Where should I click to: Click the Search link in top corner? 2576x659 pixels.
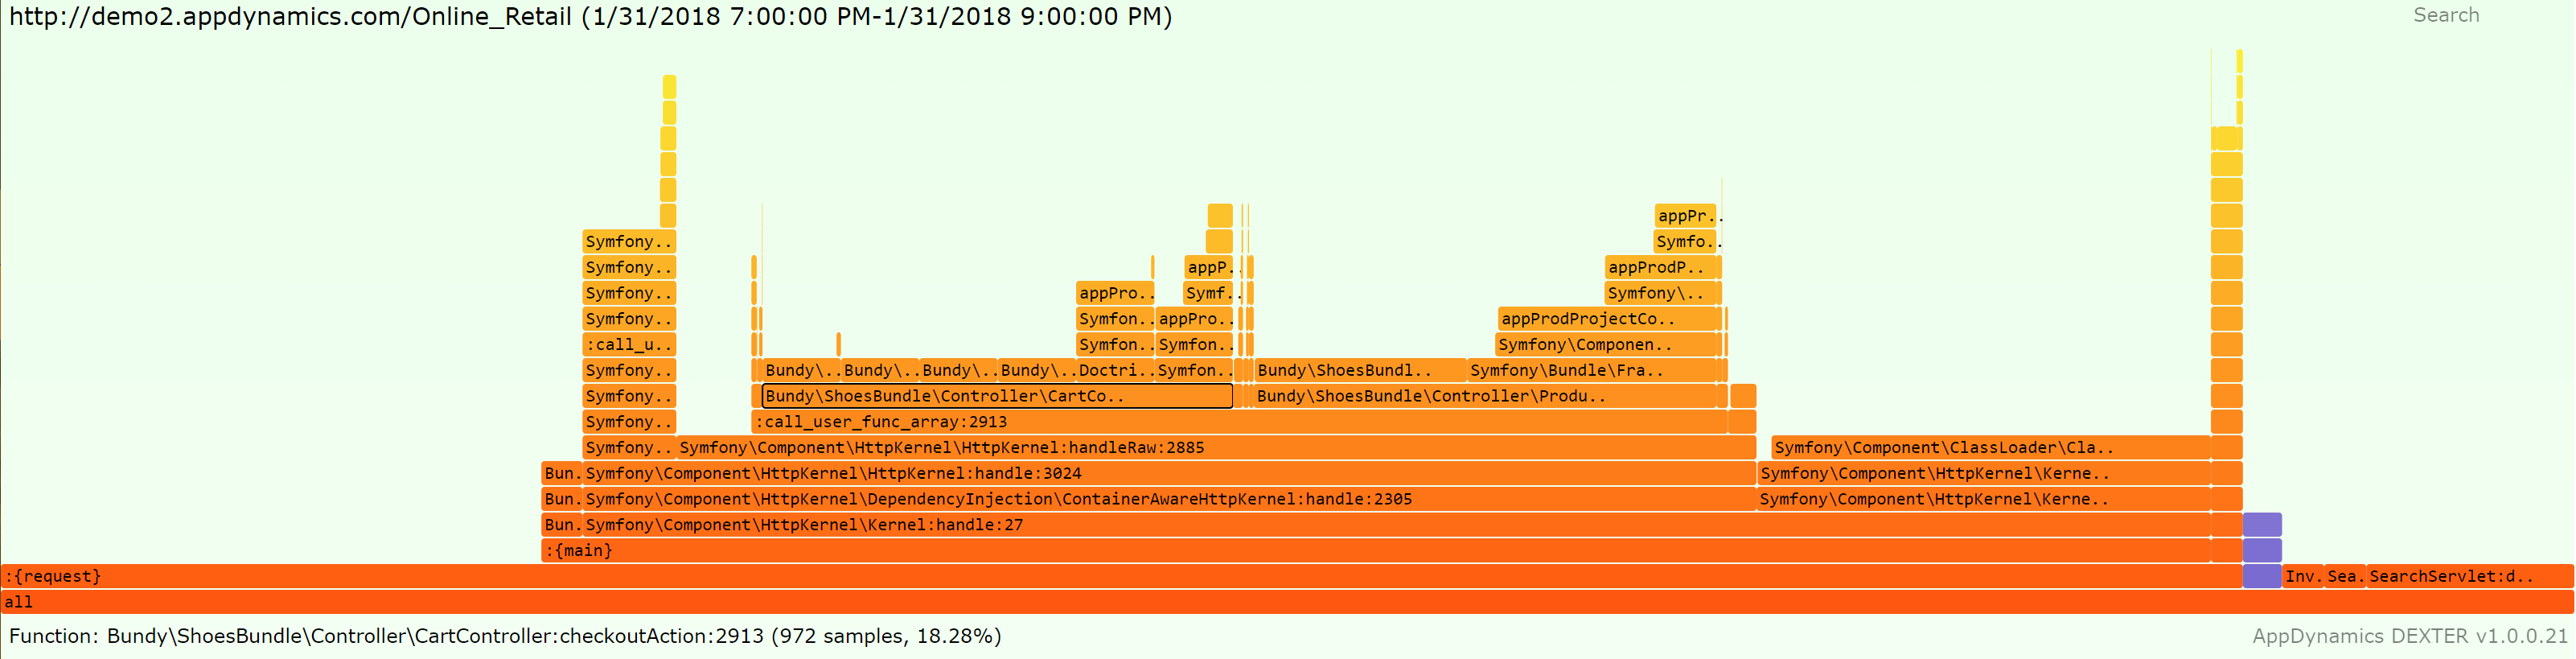pyautogui.click(x=2445, y=15)
